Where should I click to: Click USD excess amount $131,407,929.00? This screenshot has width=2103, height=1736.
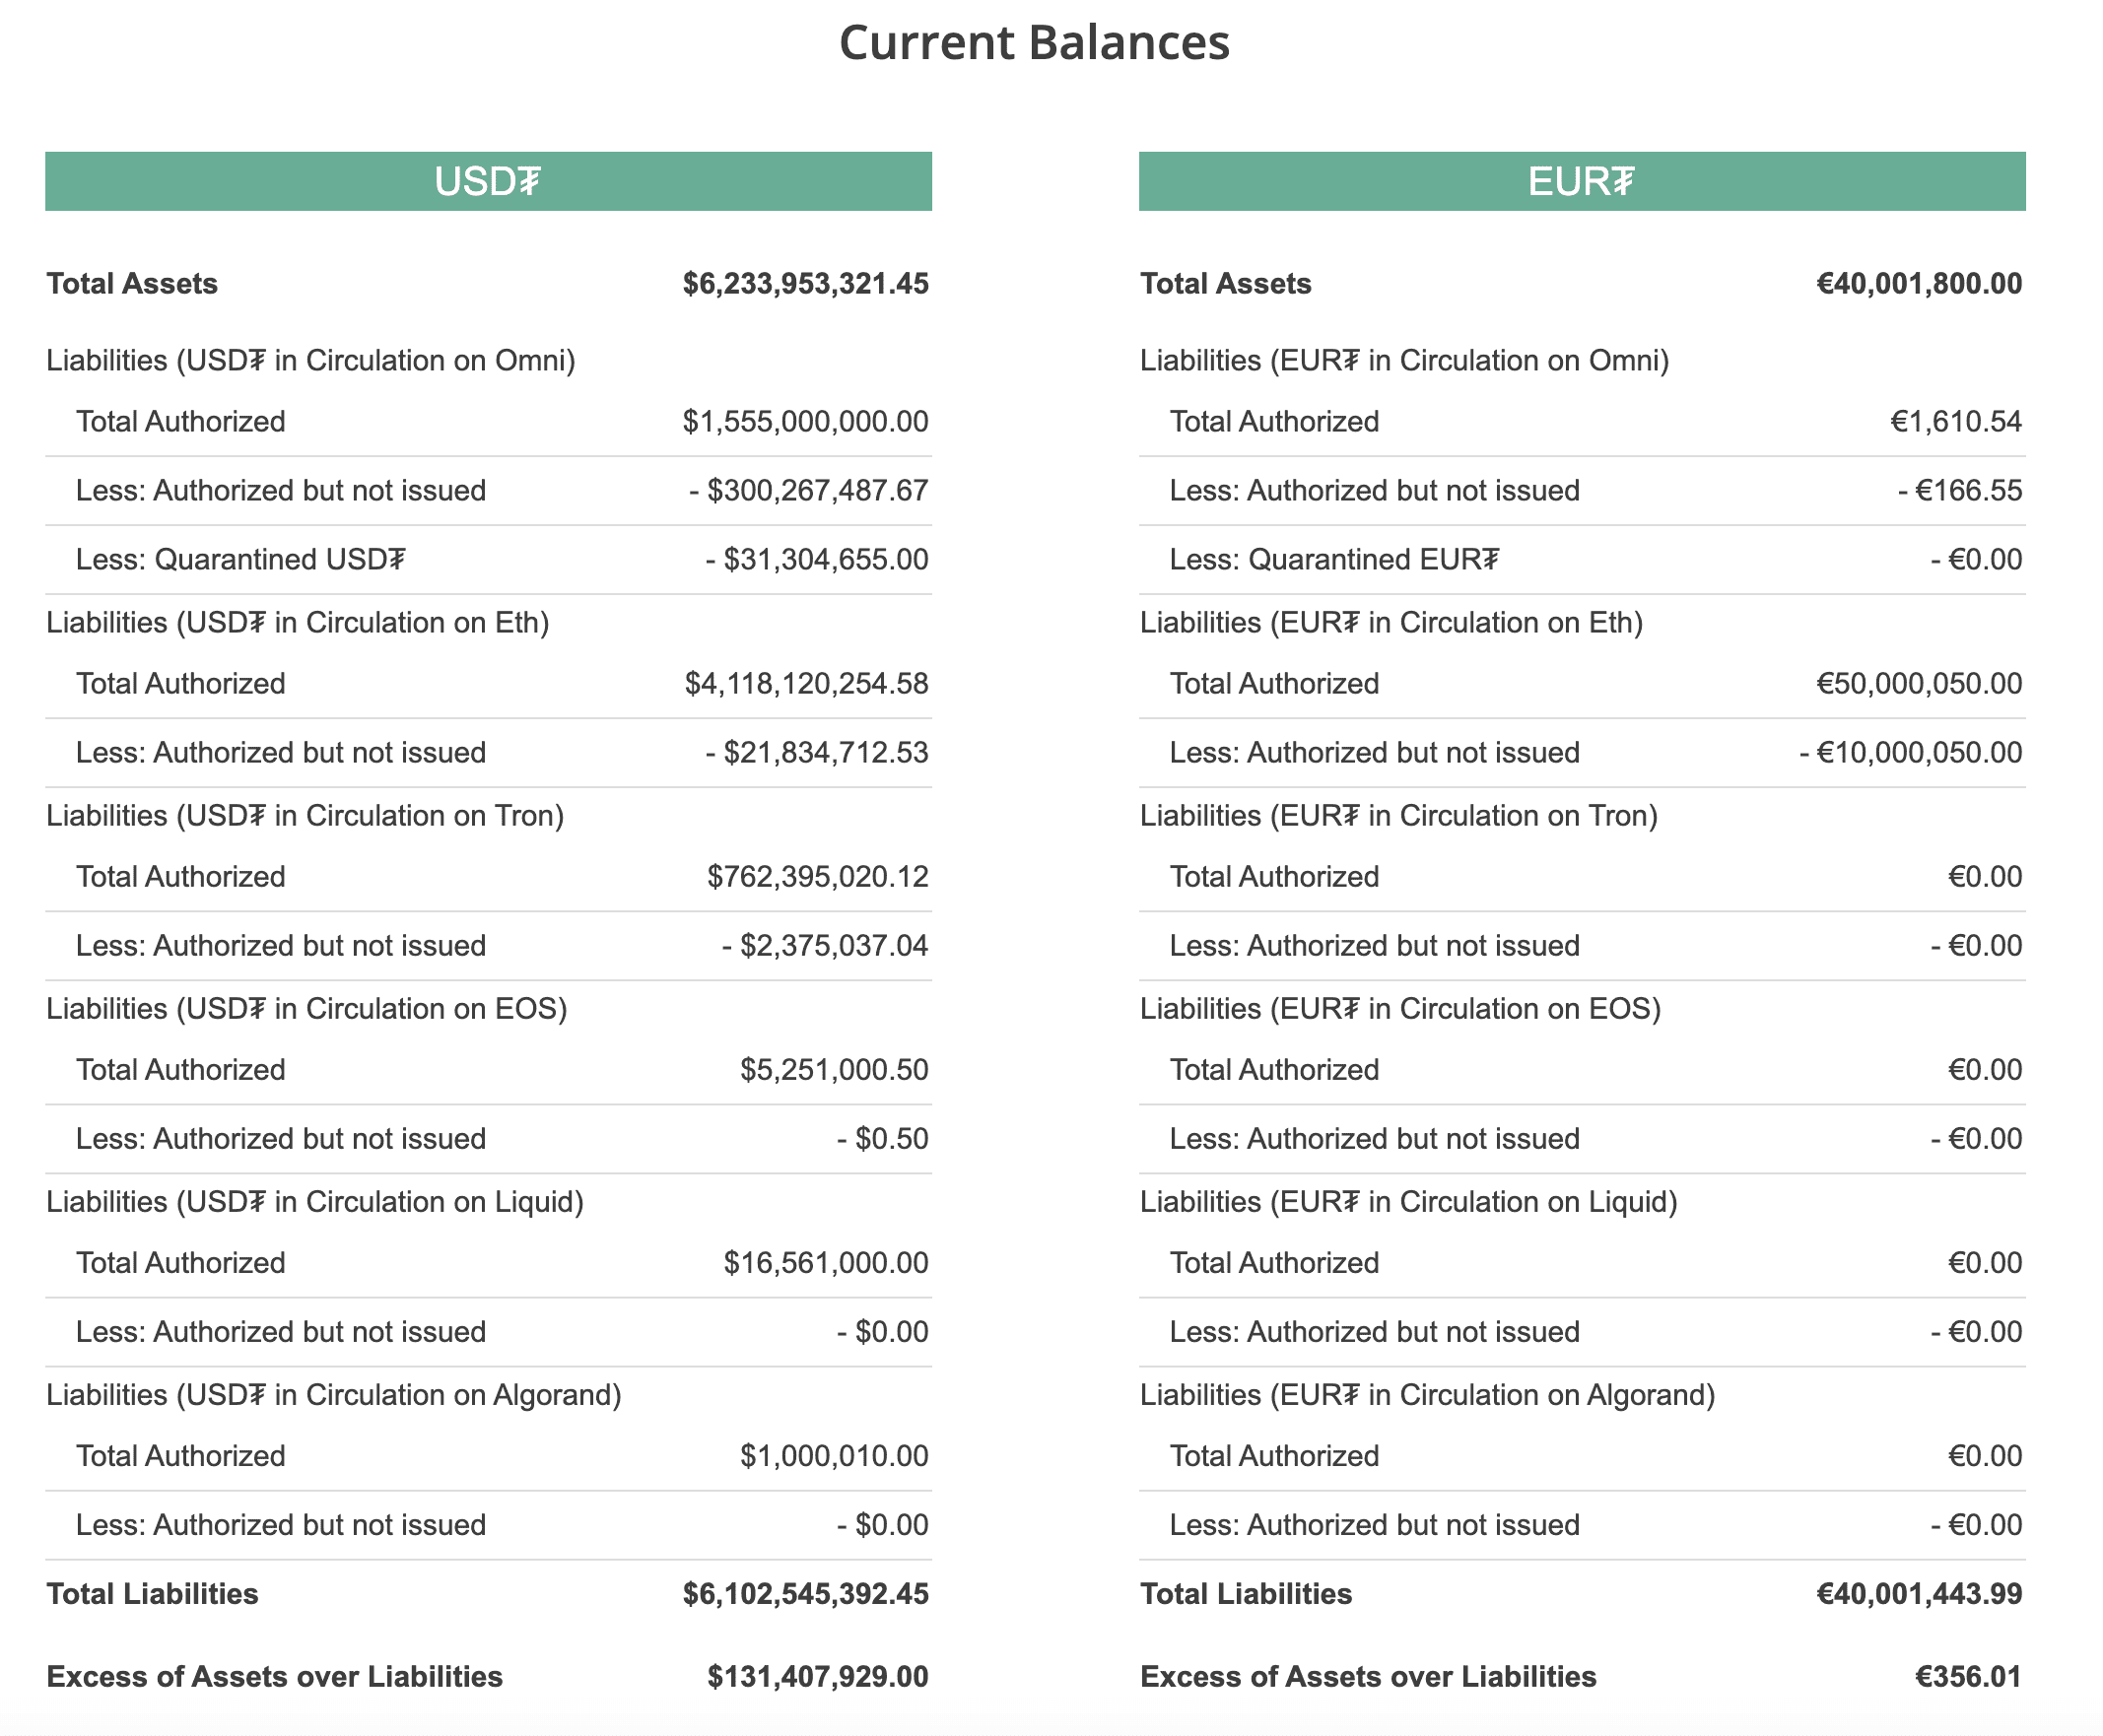pos(818,1677)
